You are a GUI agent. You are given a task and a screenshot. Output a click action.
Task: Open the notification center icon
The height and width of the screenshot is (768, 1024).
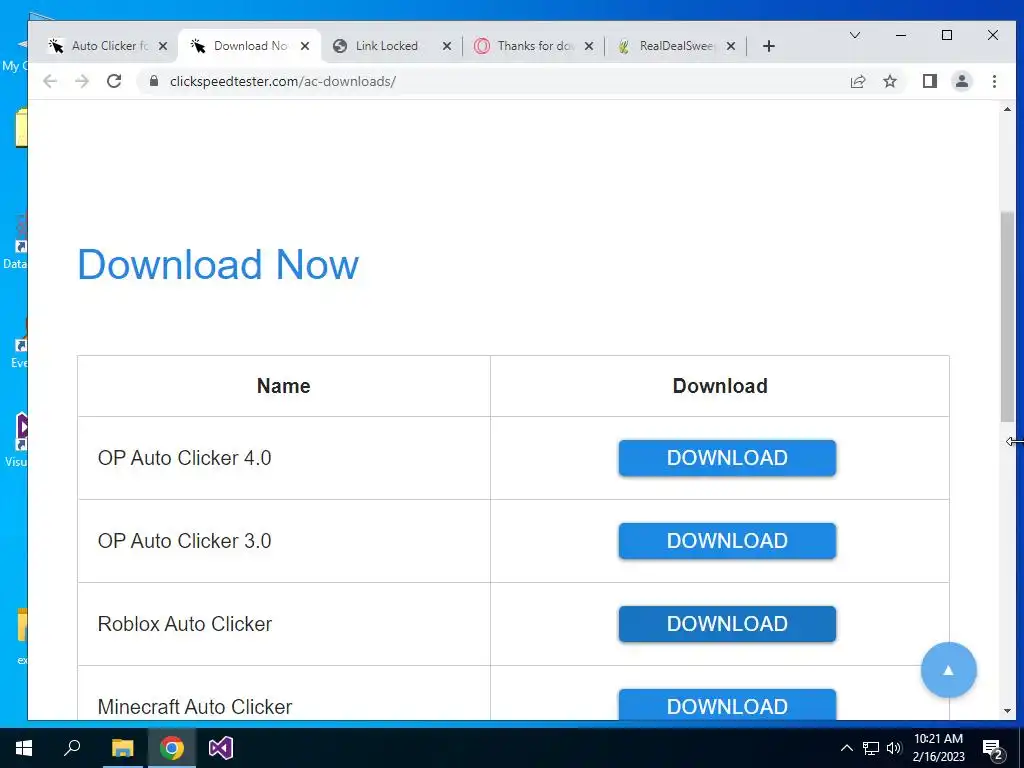pos(993,749)
